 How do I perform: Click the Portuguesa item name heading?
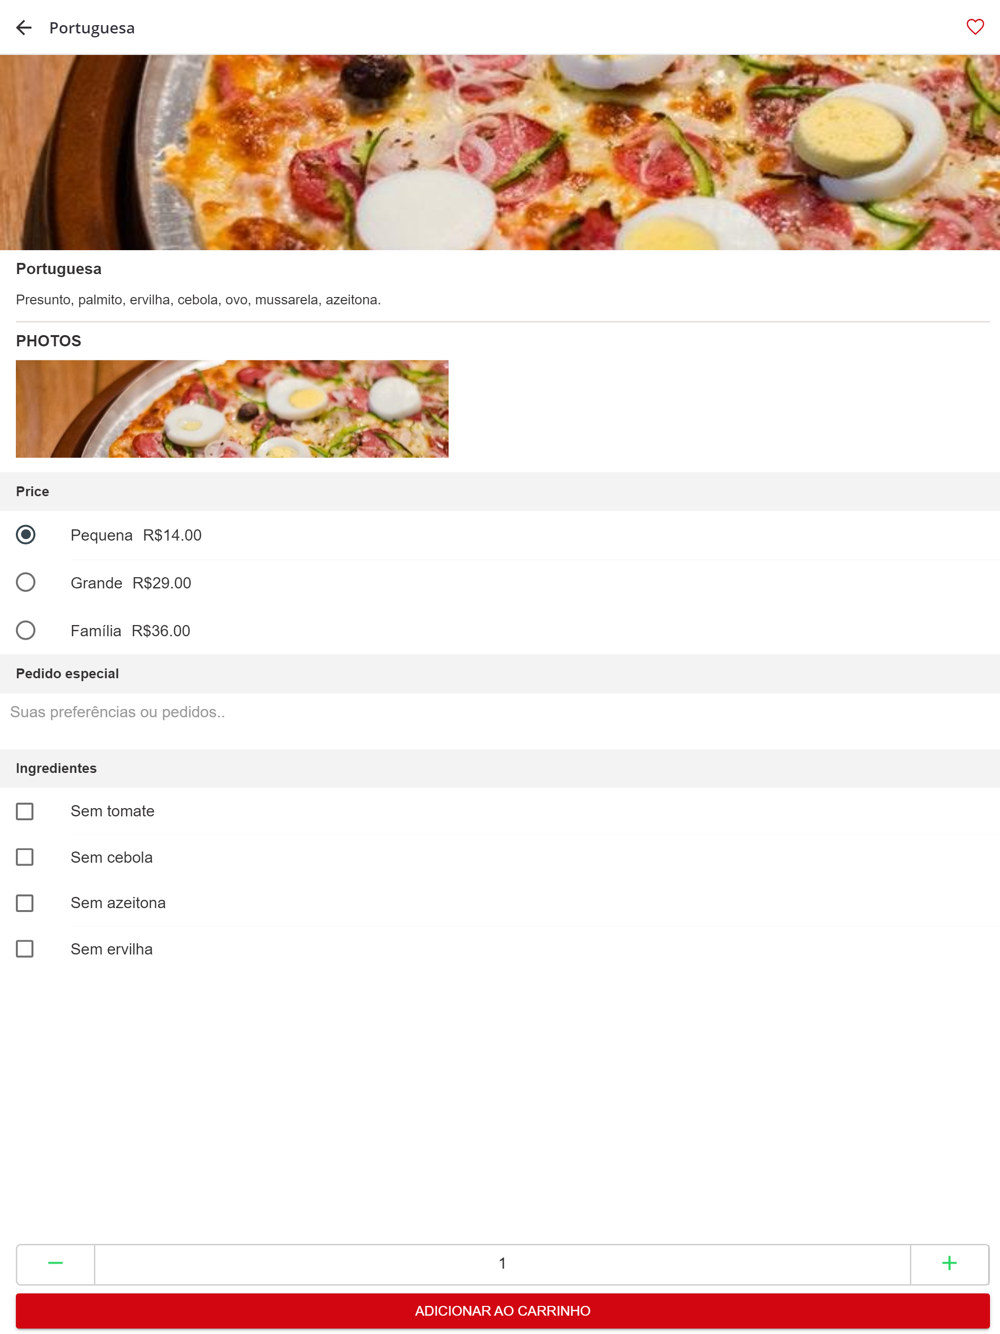pyautogui.click(x=58, y=269)
